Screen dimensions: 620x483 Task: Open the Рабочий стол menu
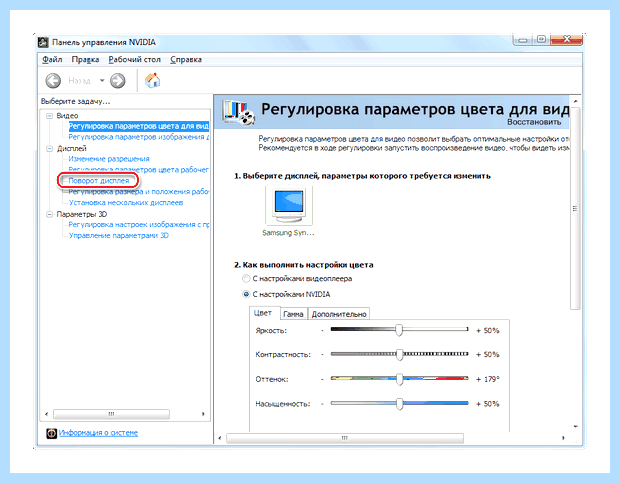tap(134, 60)
